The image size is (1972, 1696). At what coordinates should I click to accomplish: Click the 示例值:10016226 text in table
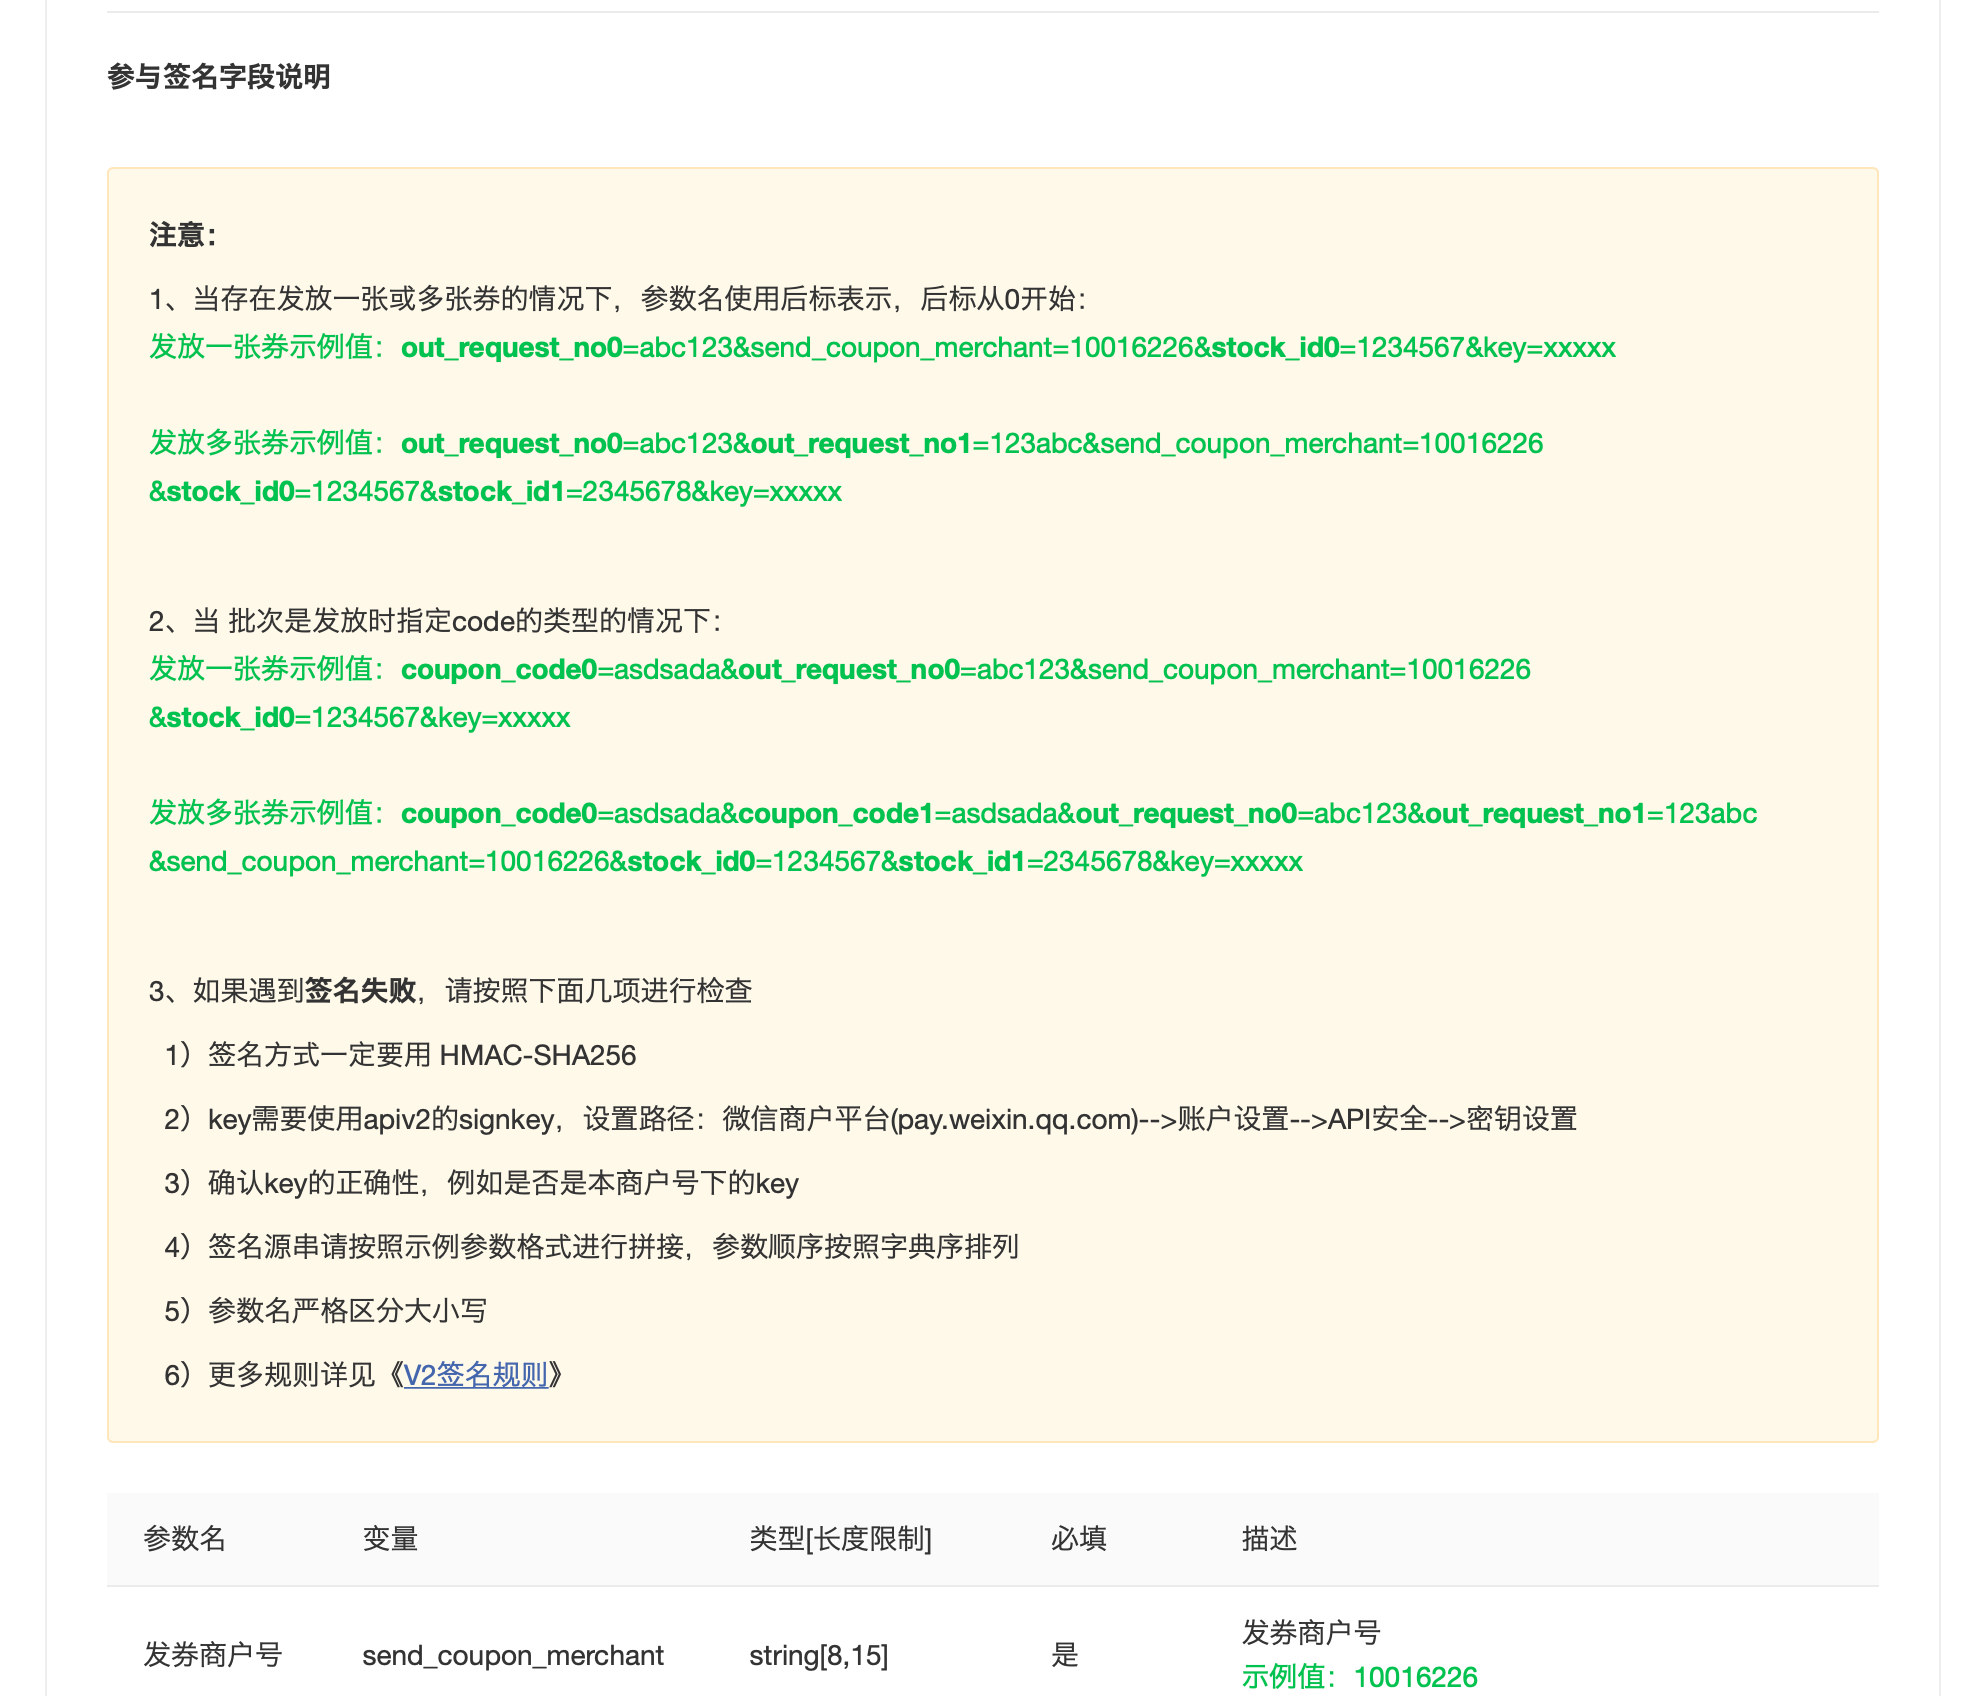coord(1359,1677)
